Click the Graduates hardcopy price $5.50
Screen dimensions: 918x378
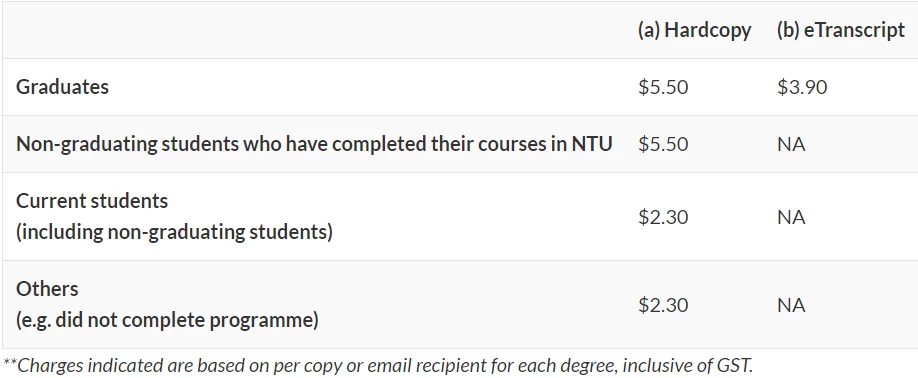coord(663,87)
